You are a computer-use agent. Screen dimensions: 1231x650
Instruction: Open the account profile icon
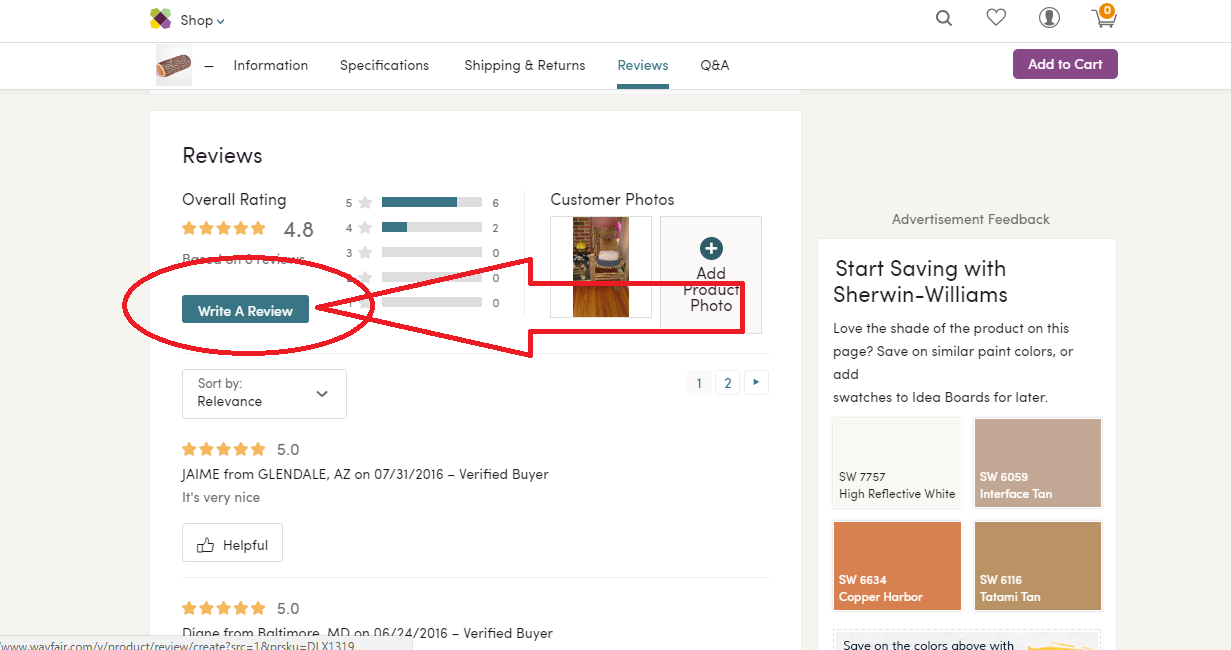click(x=1049, y=17)
